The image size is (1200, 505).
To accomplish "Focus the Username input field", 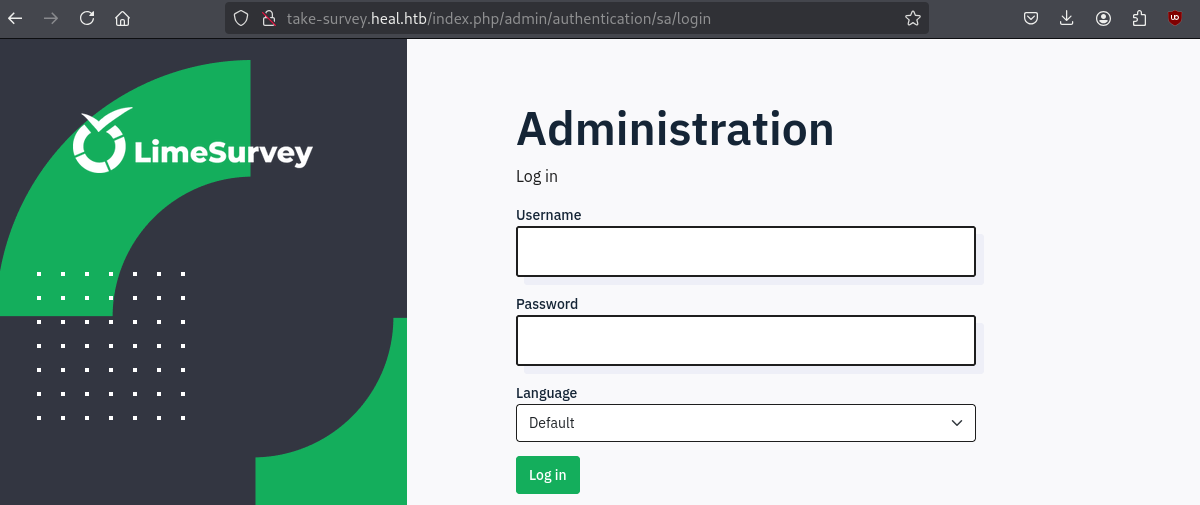I will pos(745,251).
